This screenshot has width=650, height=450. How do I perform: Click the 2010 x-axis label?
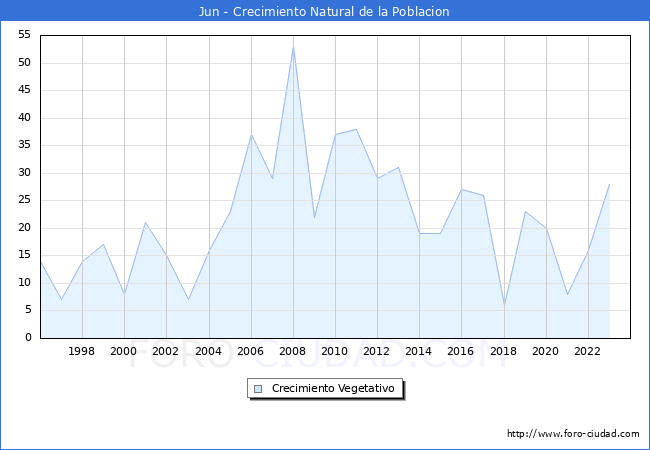click(x=335, y=351)
